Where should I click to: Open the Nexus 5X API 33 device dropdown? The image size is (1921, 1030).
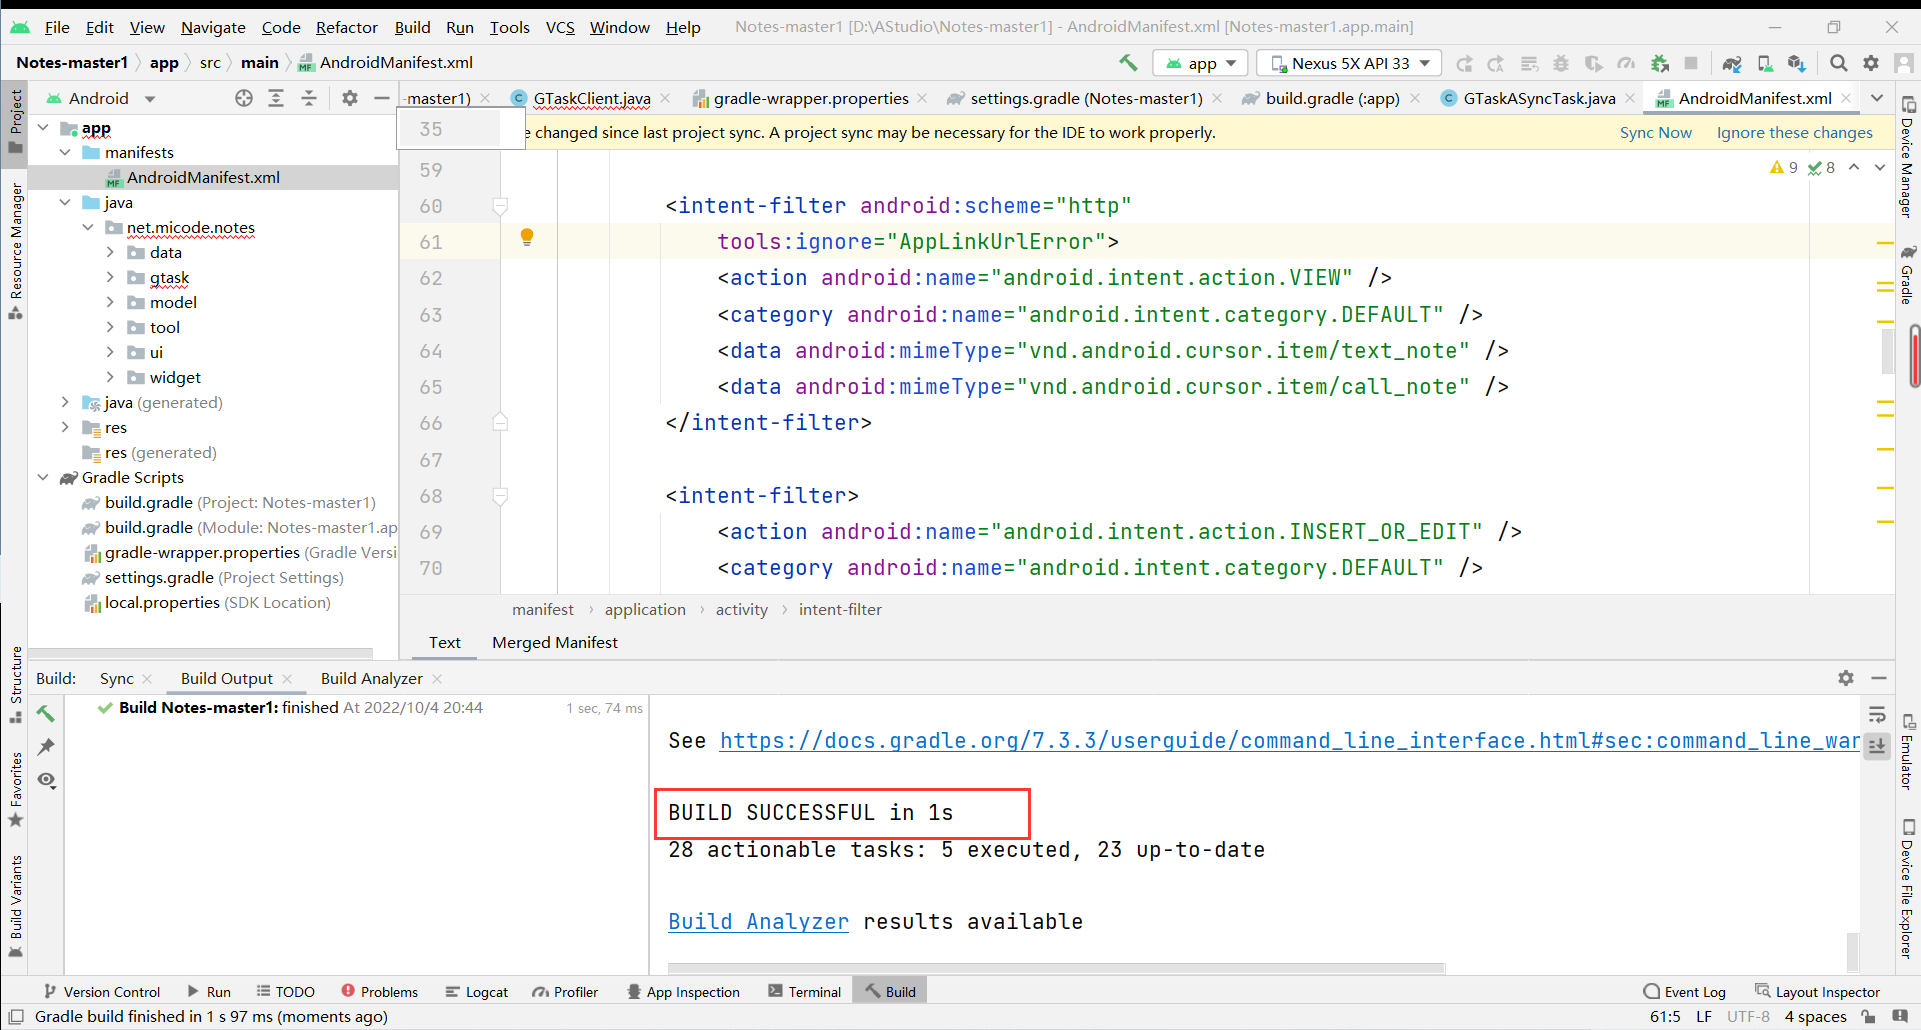coord(1349,63)
